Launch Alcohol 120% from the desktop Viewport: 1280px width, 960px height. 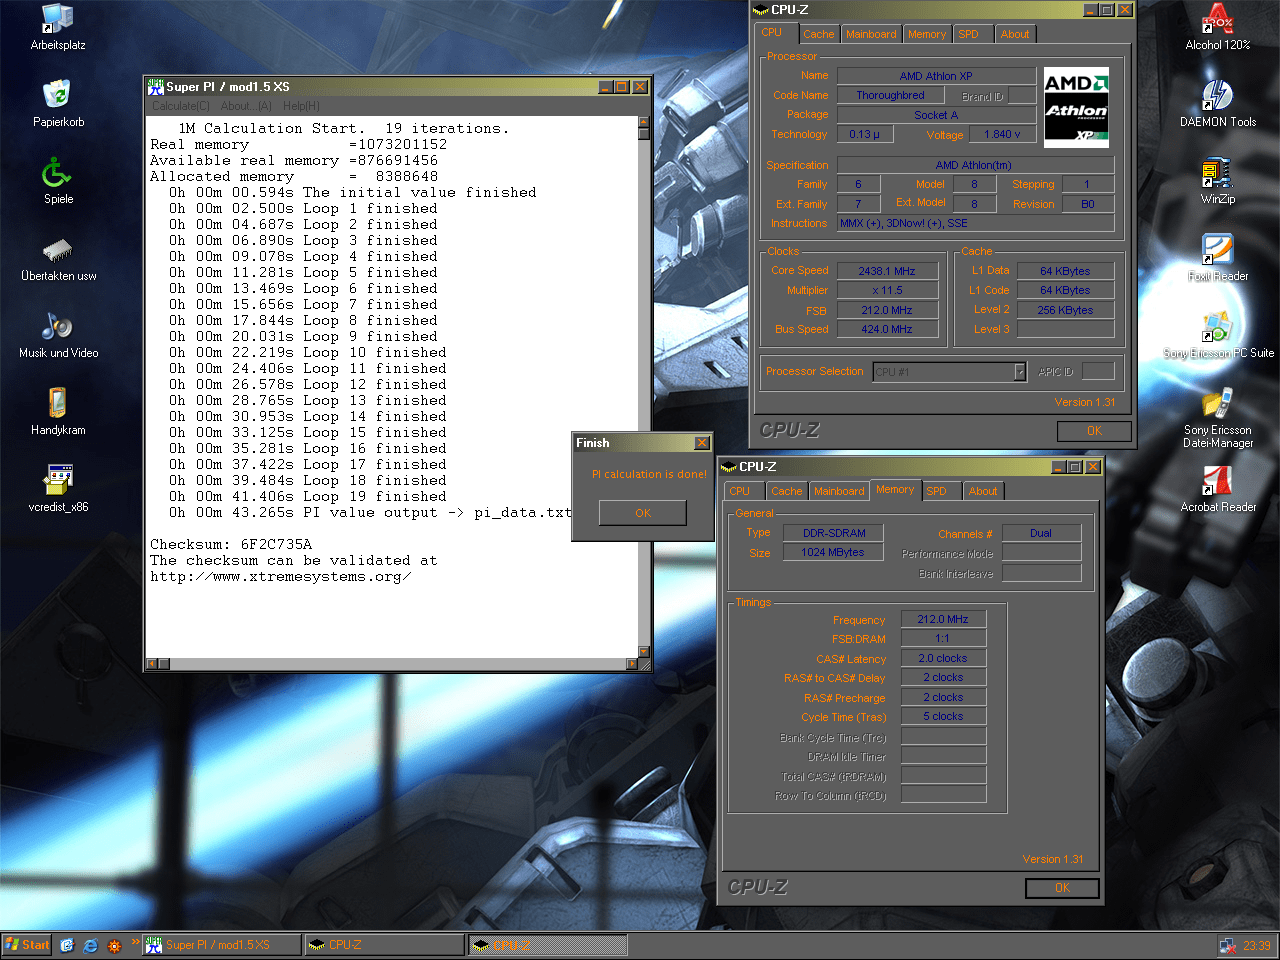tap(1217, 19)
